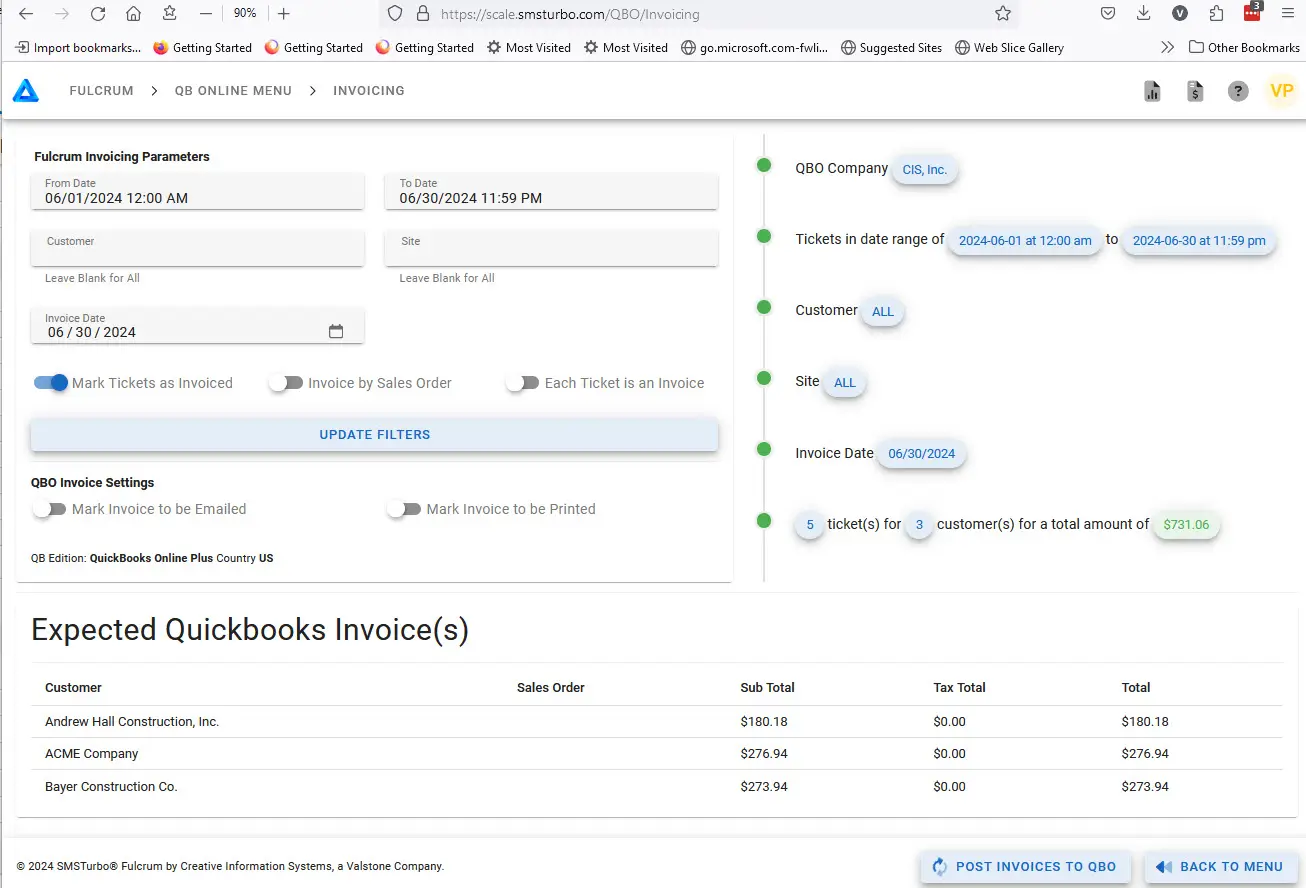Click the browser back arrow
Viewport: 1306px width, 888px height.
(26, 14)
